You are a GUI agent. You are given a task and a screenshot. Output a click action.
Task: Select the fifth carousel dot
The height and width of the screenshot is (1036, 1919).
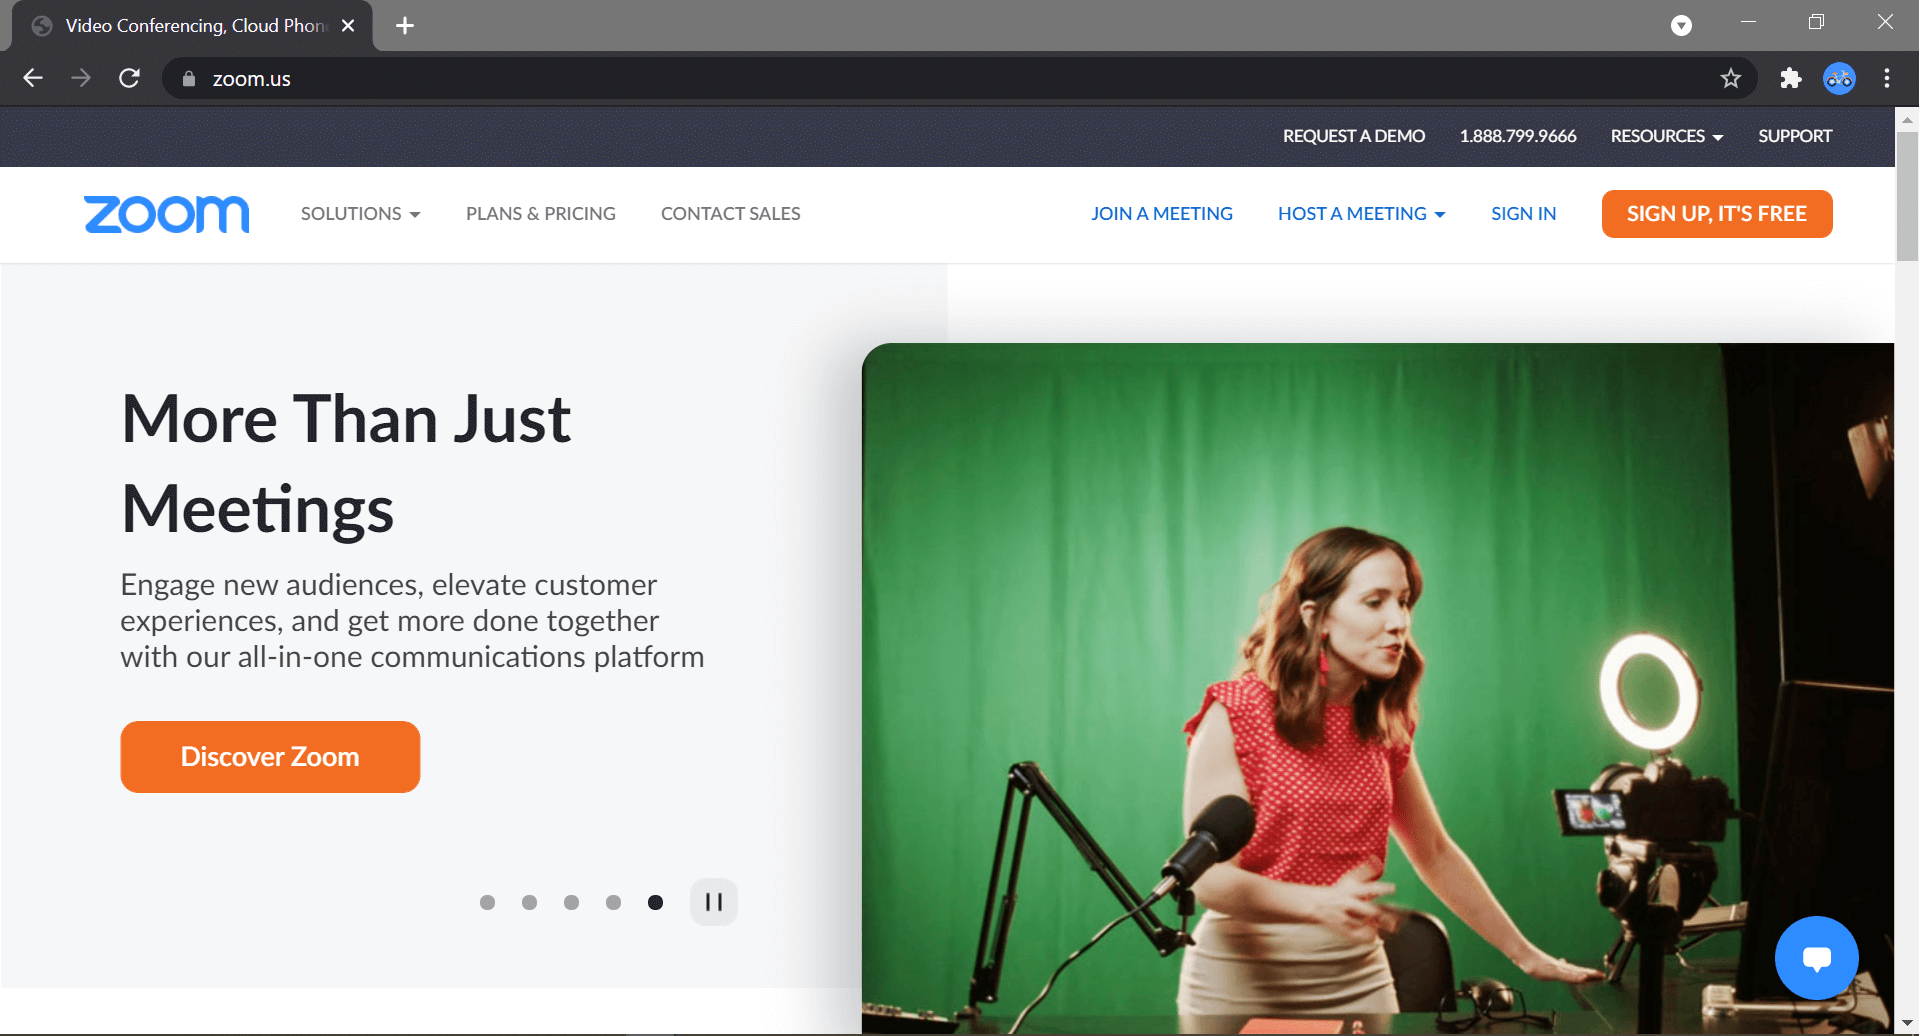pyautogui.click(x=655, y=902)
